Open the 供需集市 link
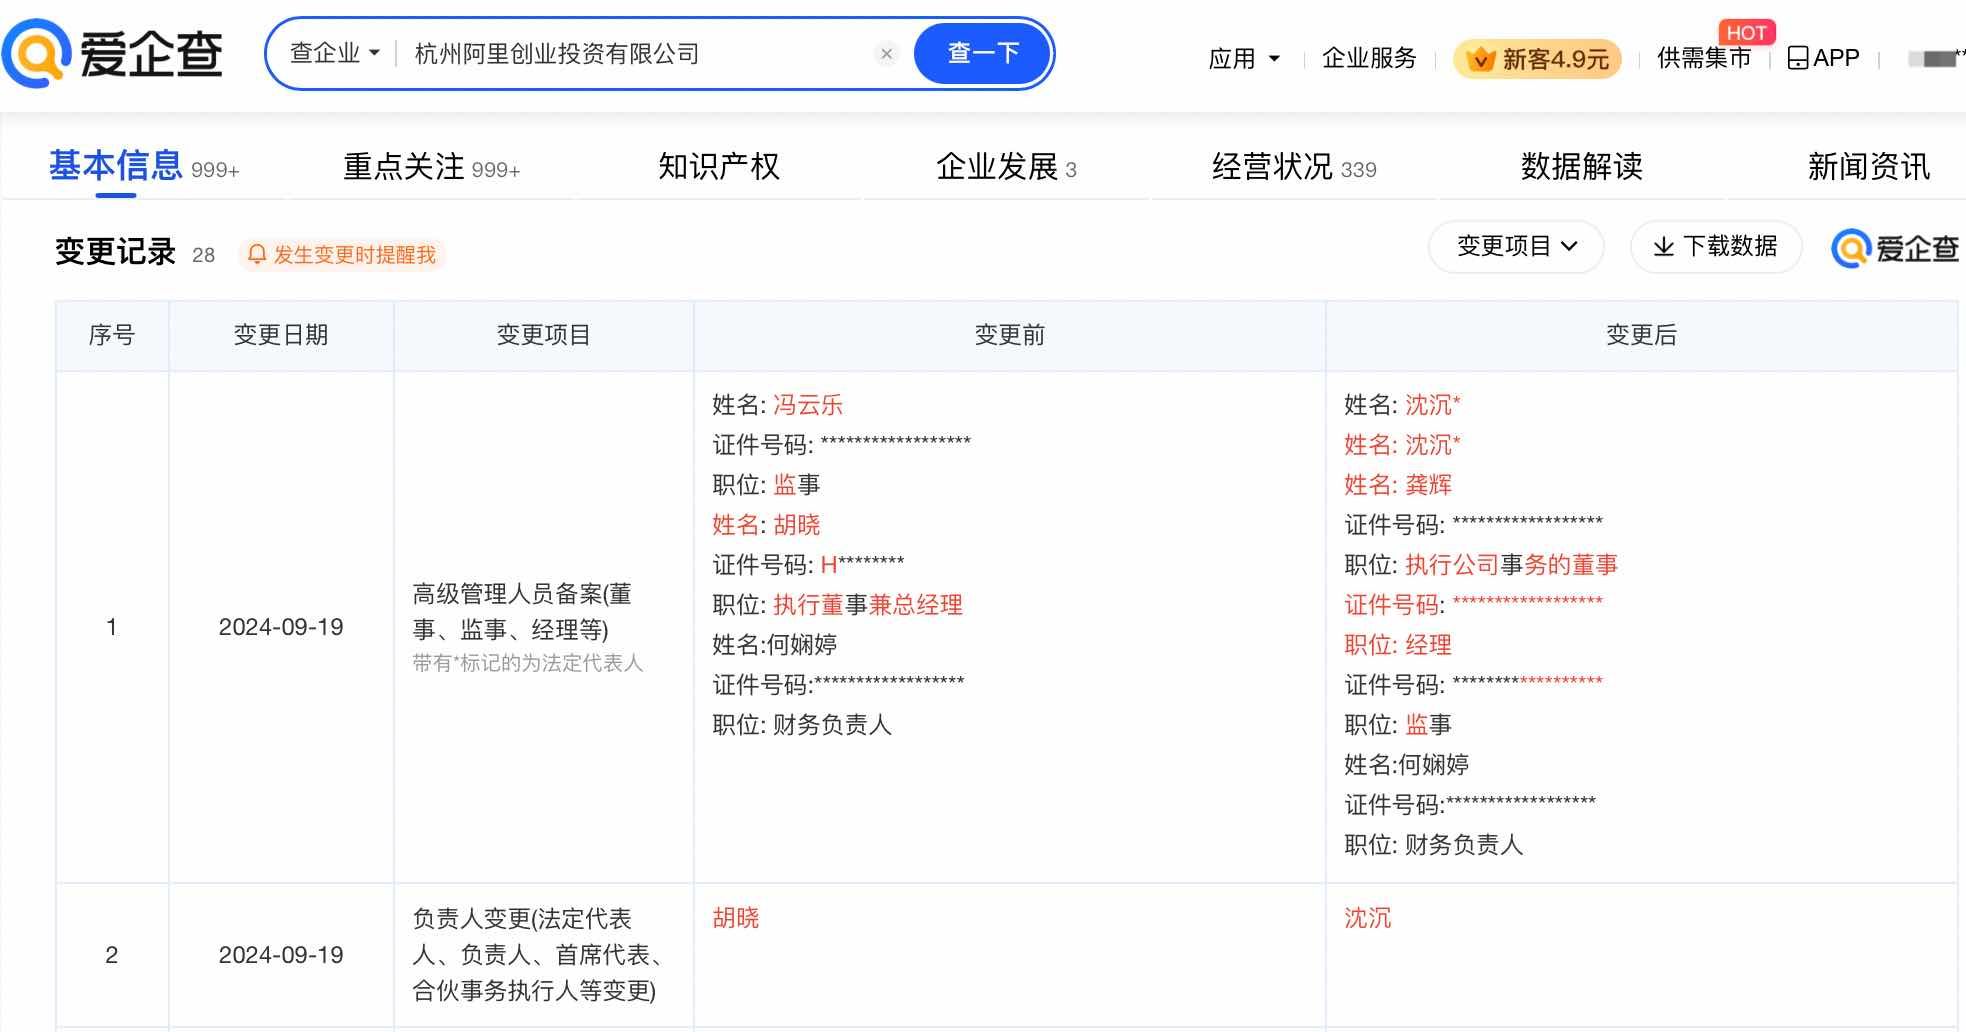The image size is (1966, 1032). tap(1704, 58)
